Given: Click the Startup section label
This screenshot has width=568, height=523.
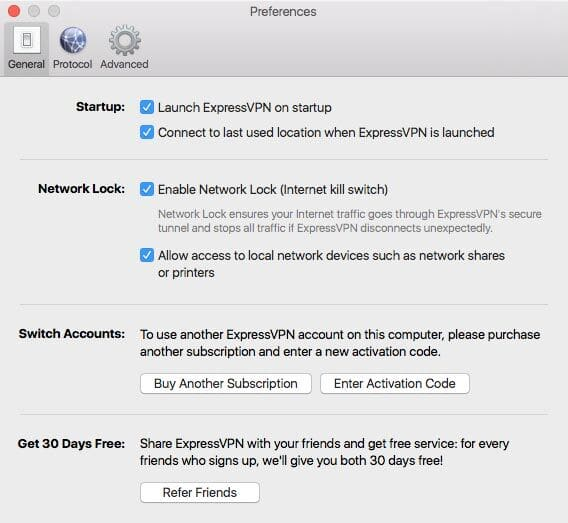Looking at the screenshot, I should tap(100, 107).
